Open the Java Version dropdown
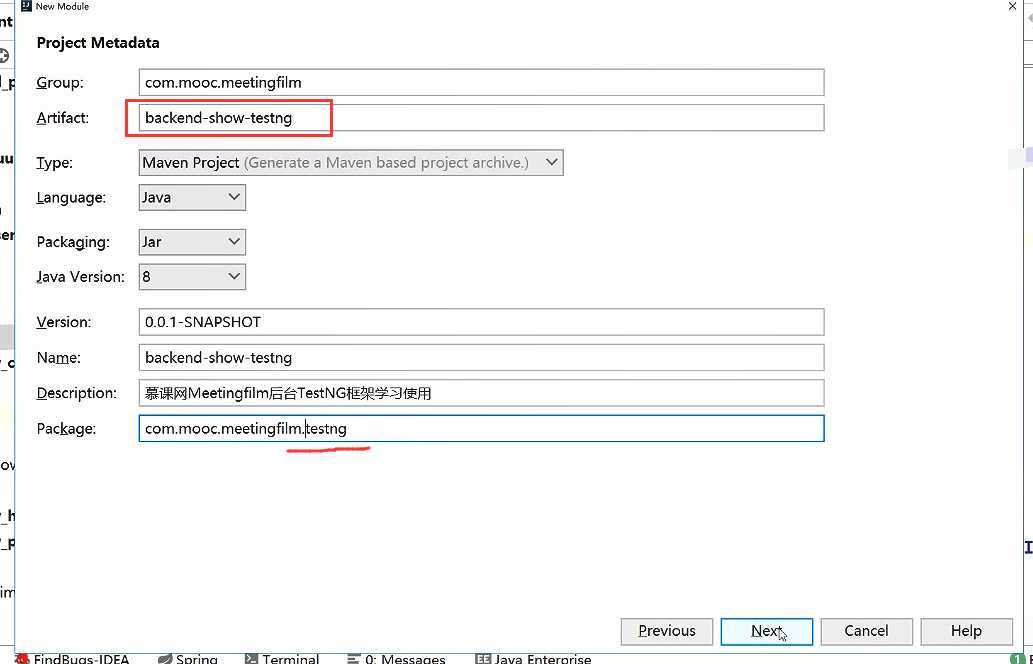 coord(192,277)
